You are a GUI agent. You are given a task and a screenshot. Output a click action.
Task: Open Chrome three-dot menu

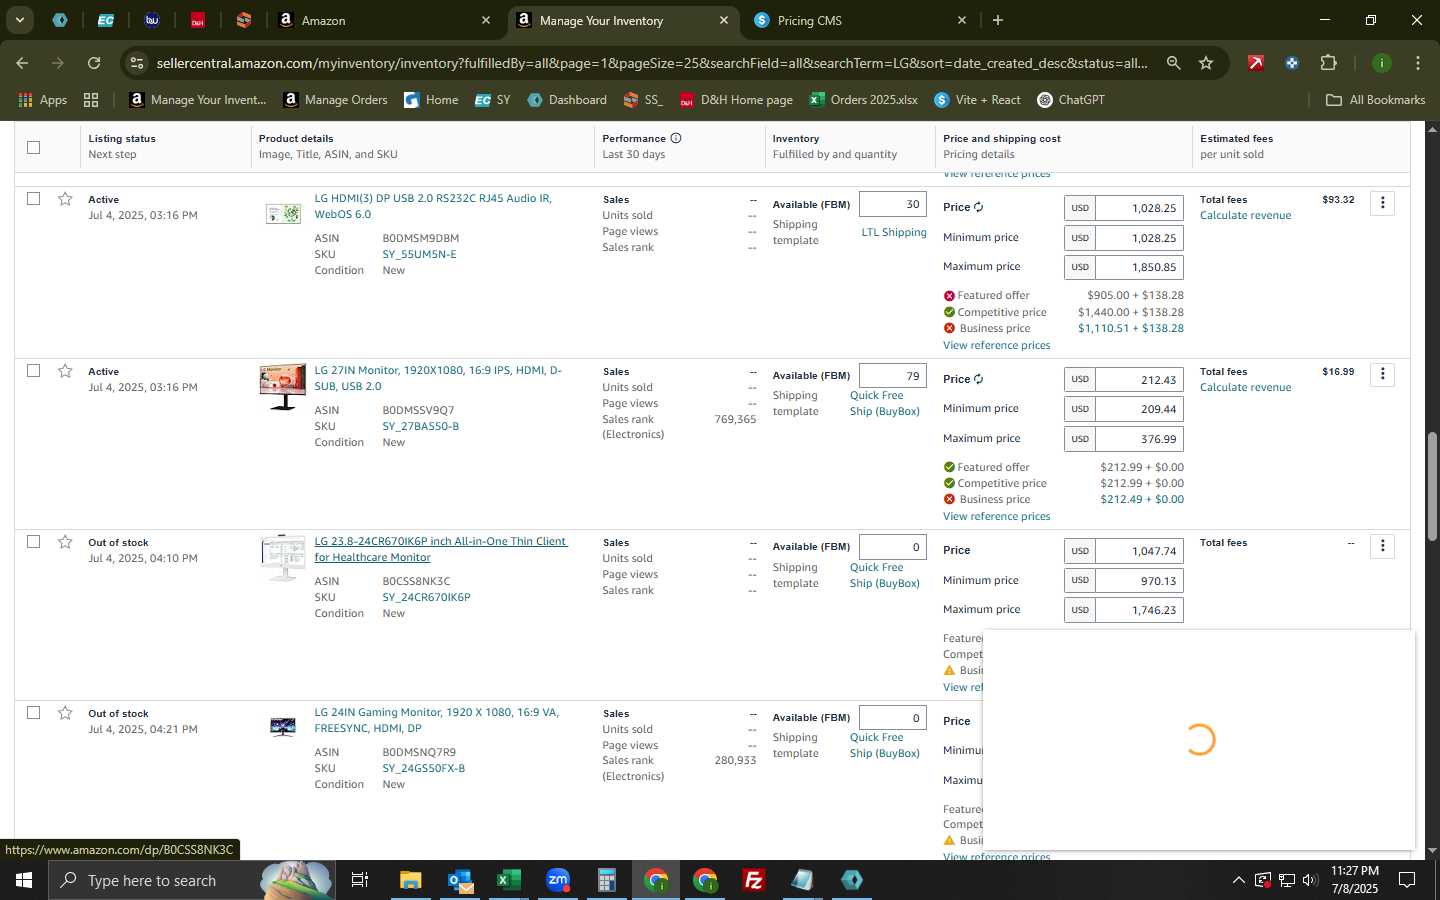click(x=1417, y=63)
